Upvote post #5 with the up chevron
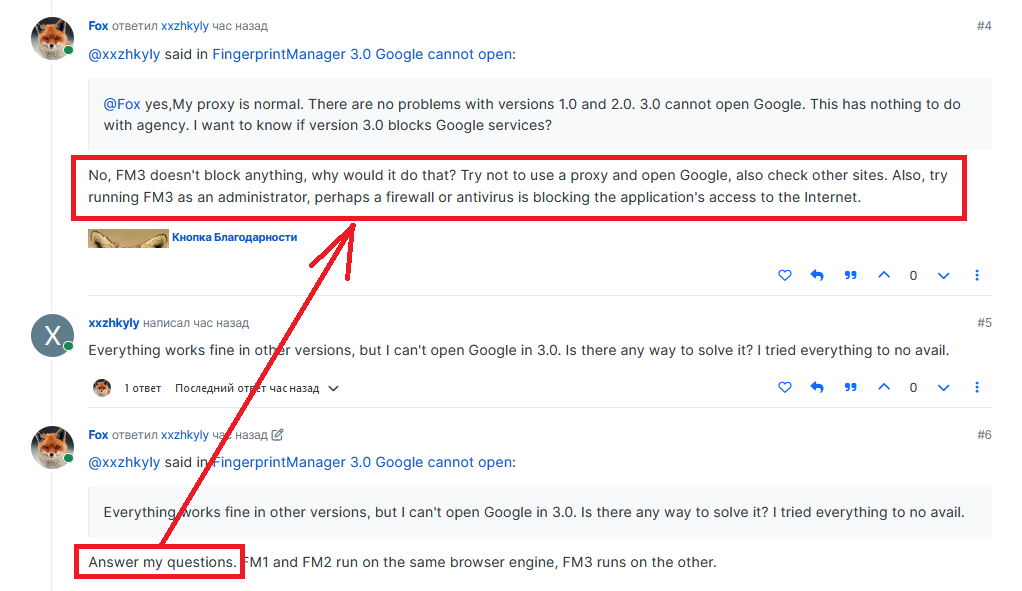This screenshot has height=591, width=1022. [884, 387]
